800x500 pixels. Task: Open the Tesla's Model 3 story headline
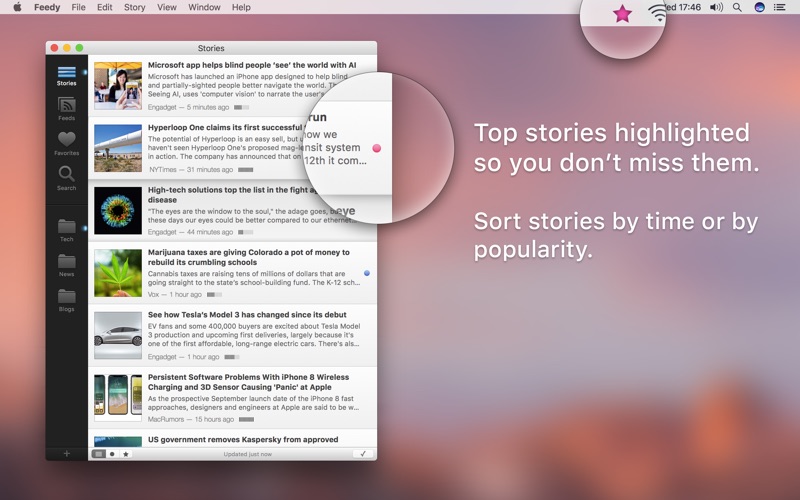[x=247, y=315]
